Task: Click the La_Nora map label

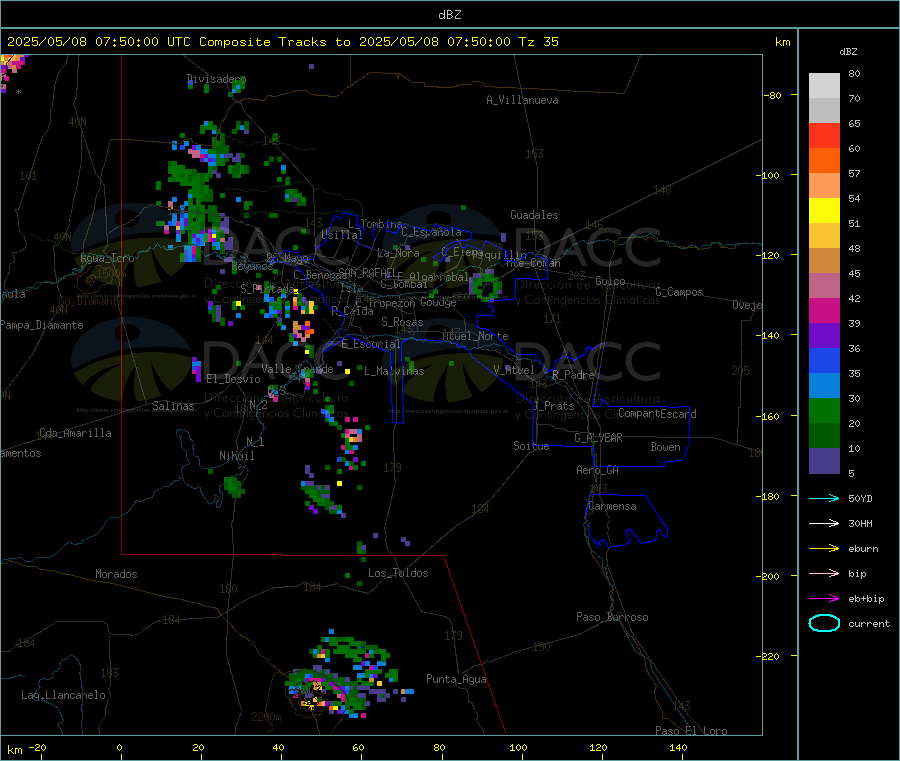Action: (398, 253)
